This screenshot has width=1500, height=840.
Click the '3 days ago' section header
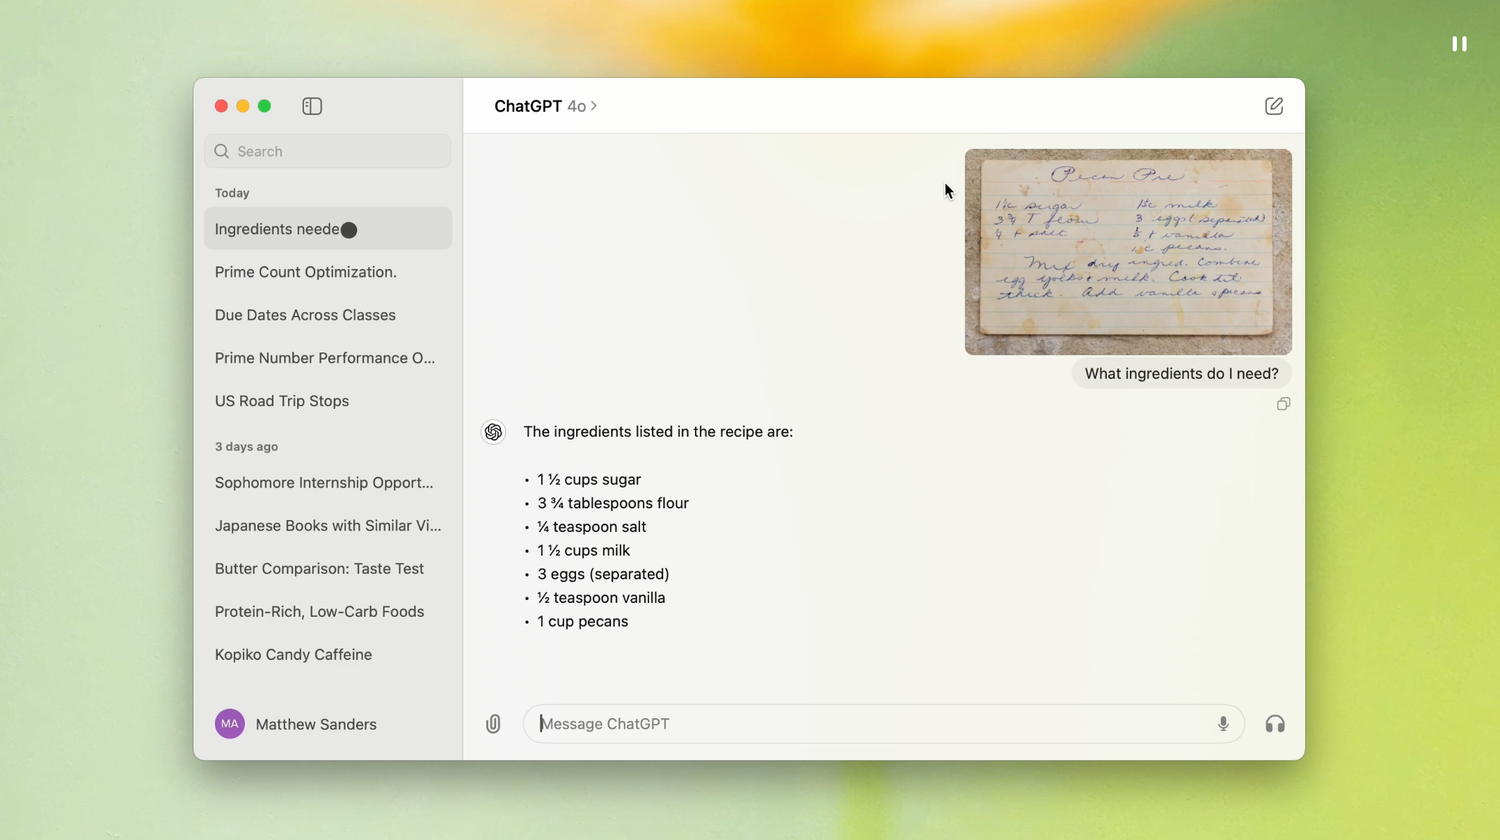[x=246, y=447]
